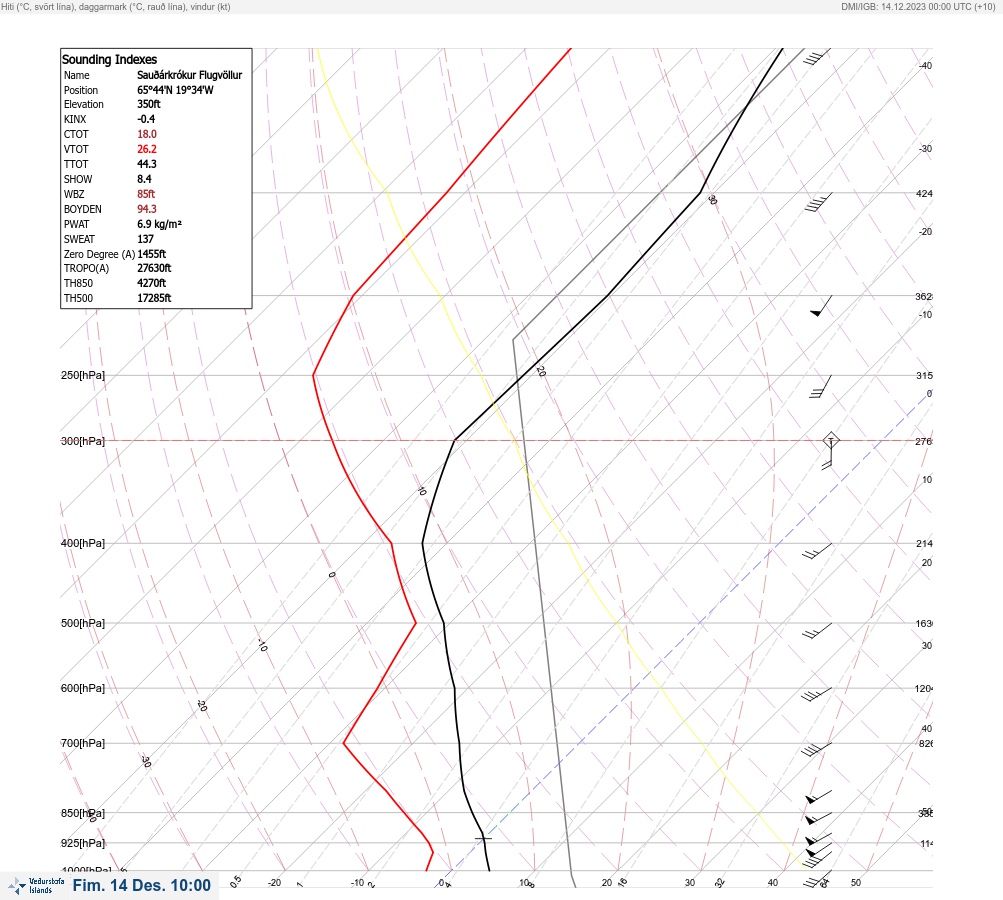This screenshot has height=900, width=1003.
Task: Click the 214 height label on right axis
Action: 924,544
